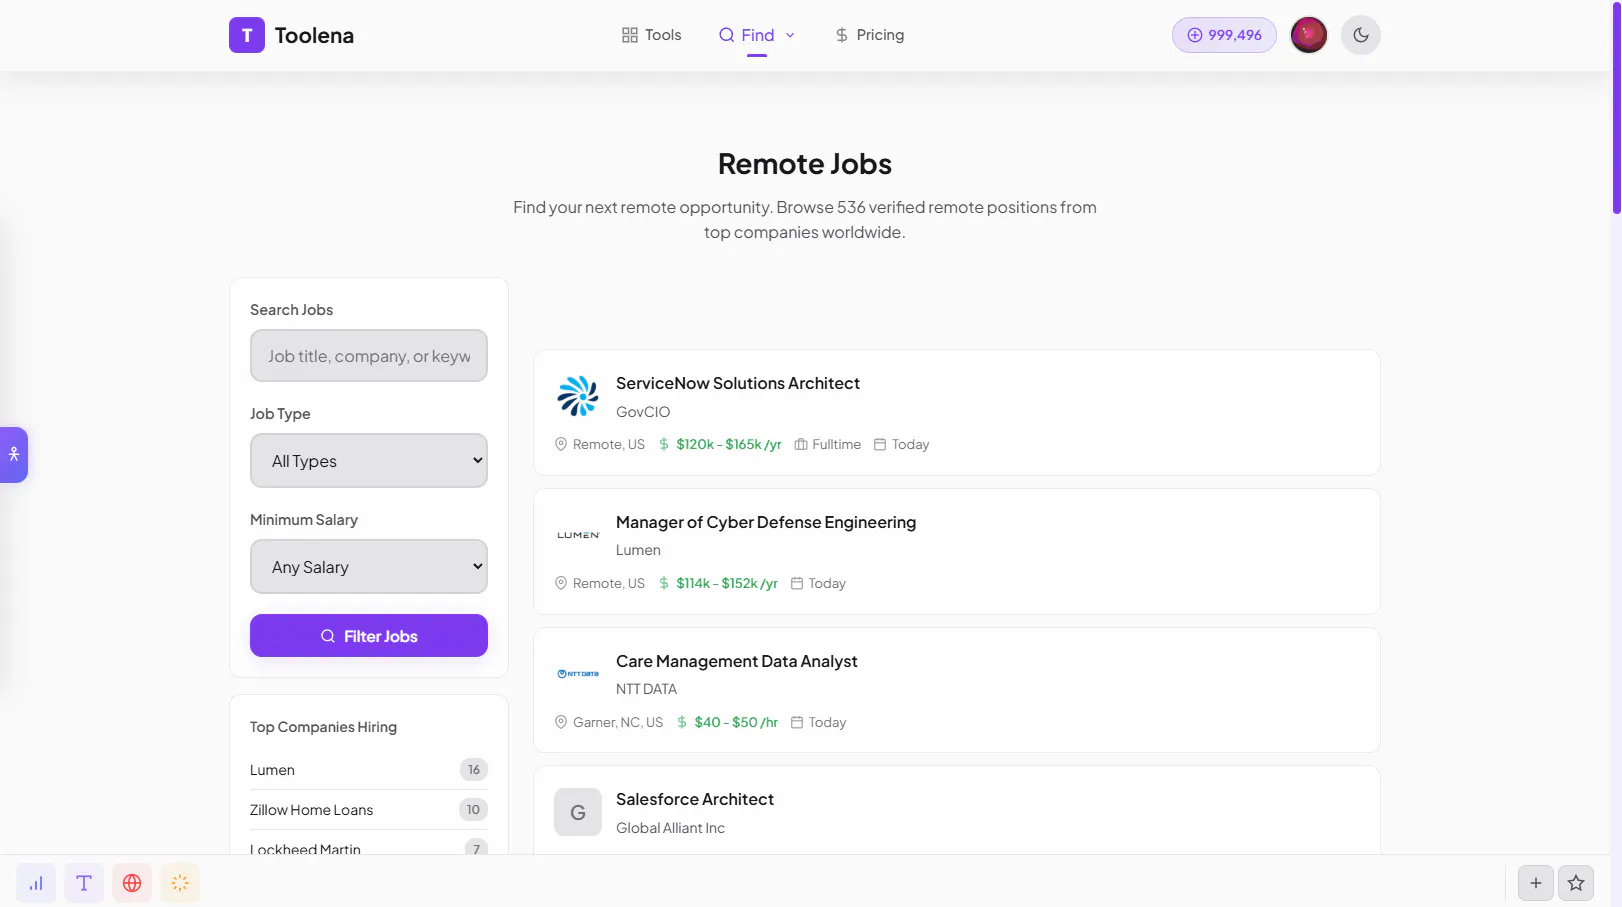Image resolution: width=1622 pixels, height=907 pixels.
Task: Go to the Pricing page
Action: [x=869, y=35]
